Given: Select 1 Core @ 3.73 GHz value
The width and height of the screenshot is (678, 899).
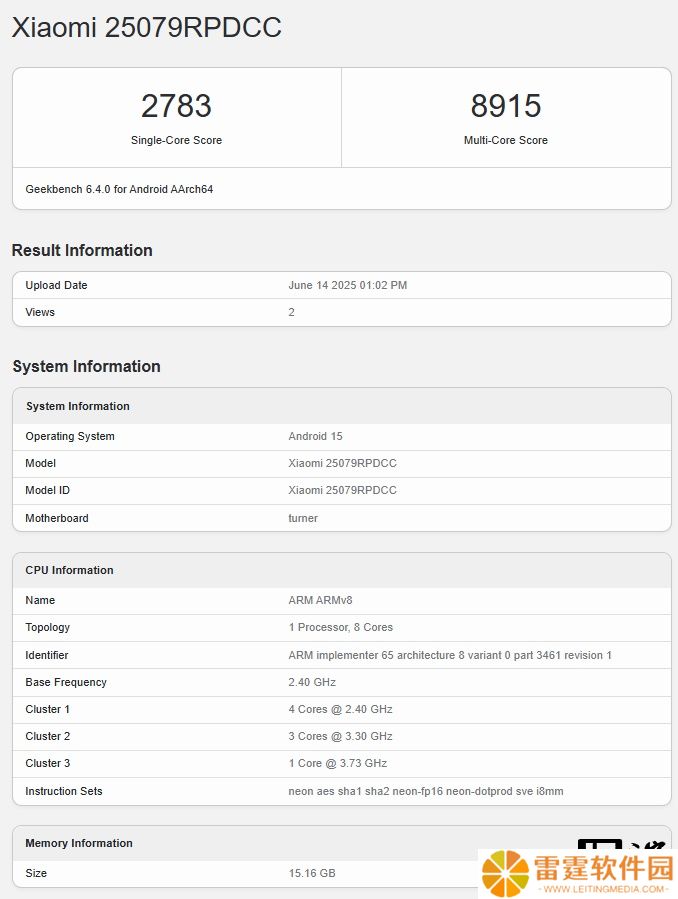Looking at the screenshot, I should click(338, 763).
